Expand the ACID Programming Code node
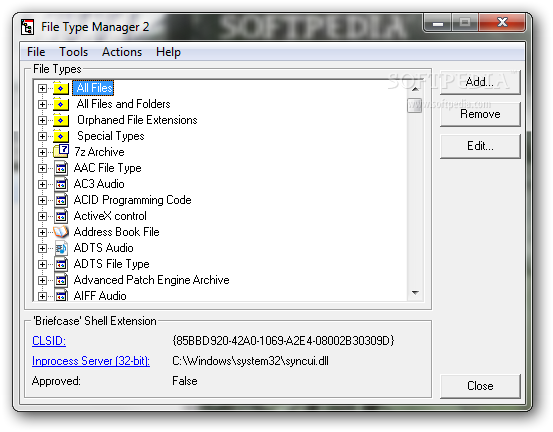The height and width of the screenshot is (432, 553). pyautogui.click(x=42, y=200)
